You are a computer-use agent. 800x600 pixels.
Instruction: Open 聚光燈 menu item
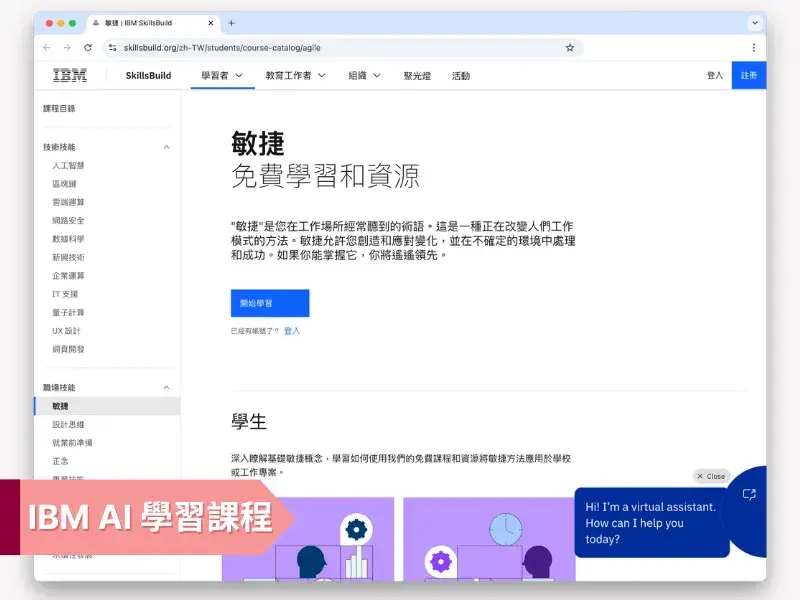click(417, 76)
